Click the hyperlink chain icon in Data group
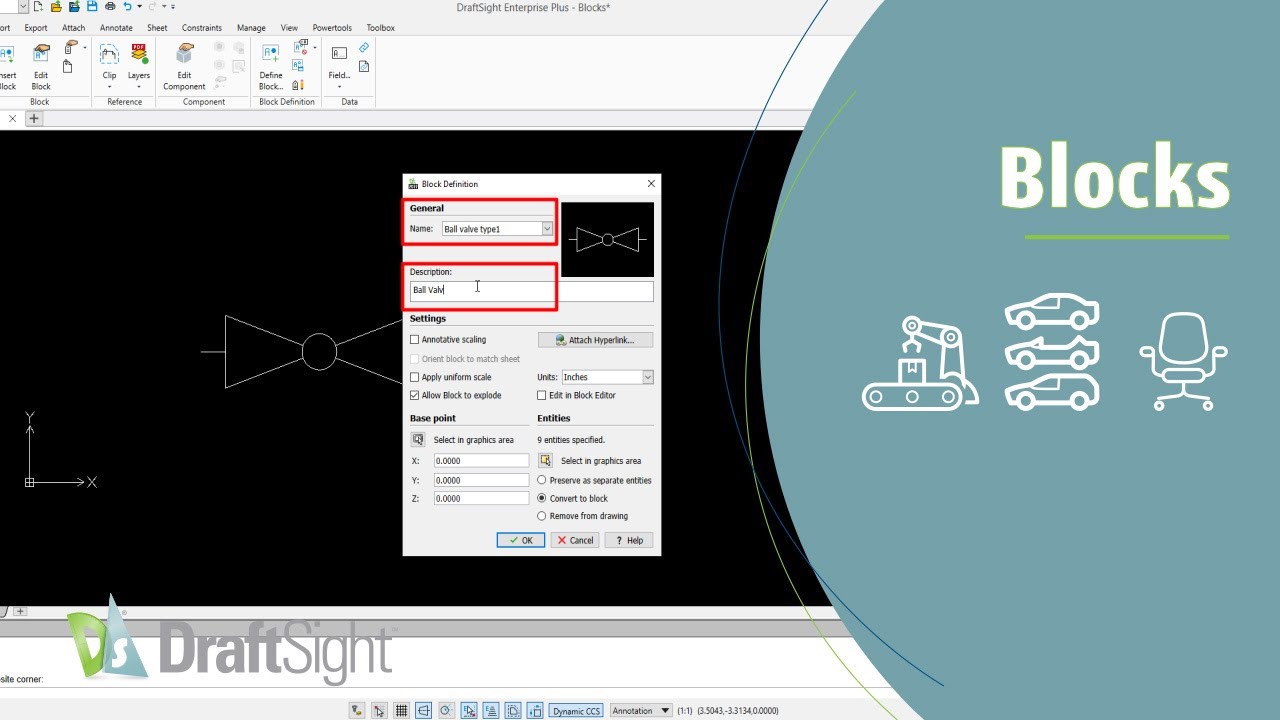The height and width of the screenshot is (720, 1280). pos(364,48)
